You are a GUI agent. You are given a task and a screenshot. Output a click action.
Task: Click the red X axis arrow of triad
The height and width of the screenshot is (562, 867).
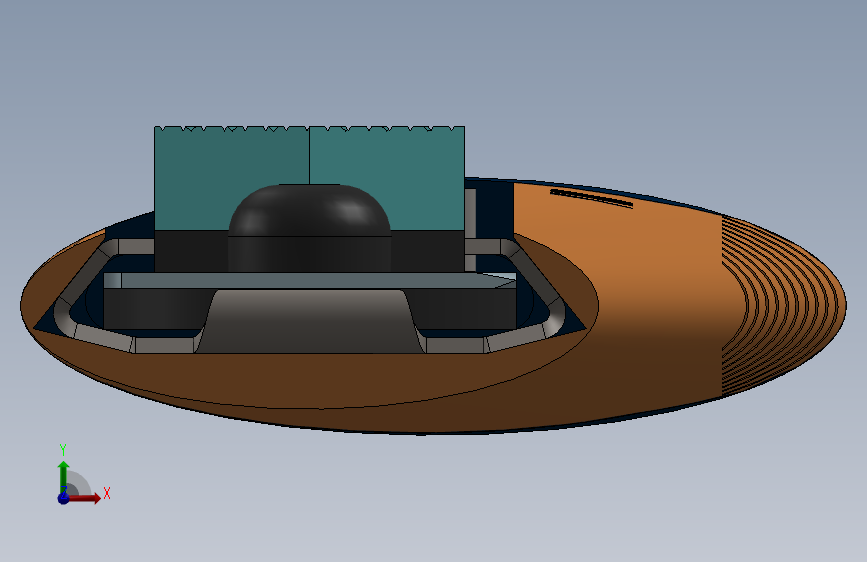(83, 498)
